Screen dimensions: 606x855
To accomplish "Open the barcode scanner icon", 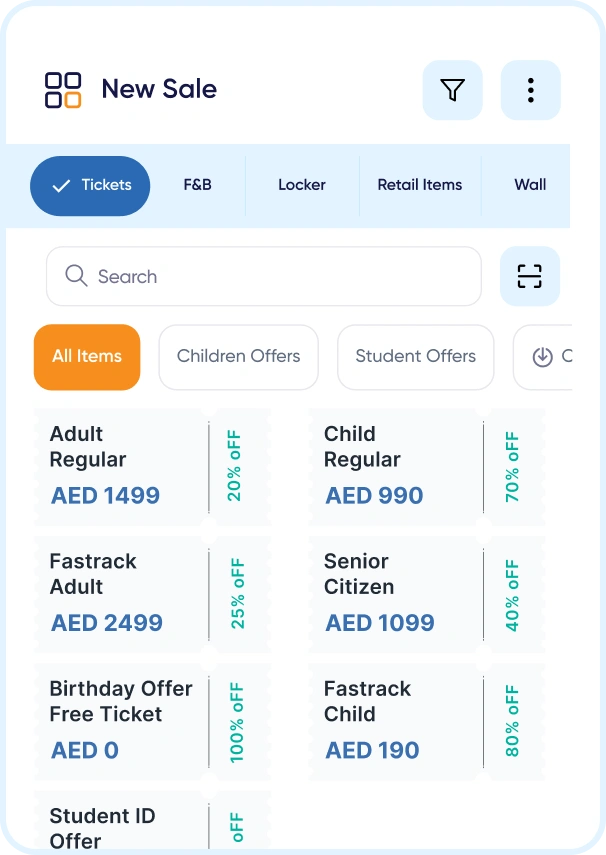I will tap(530, 276).
